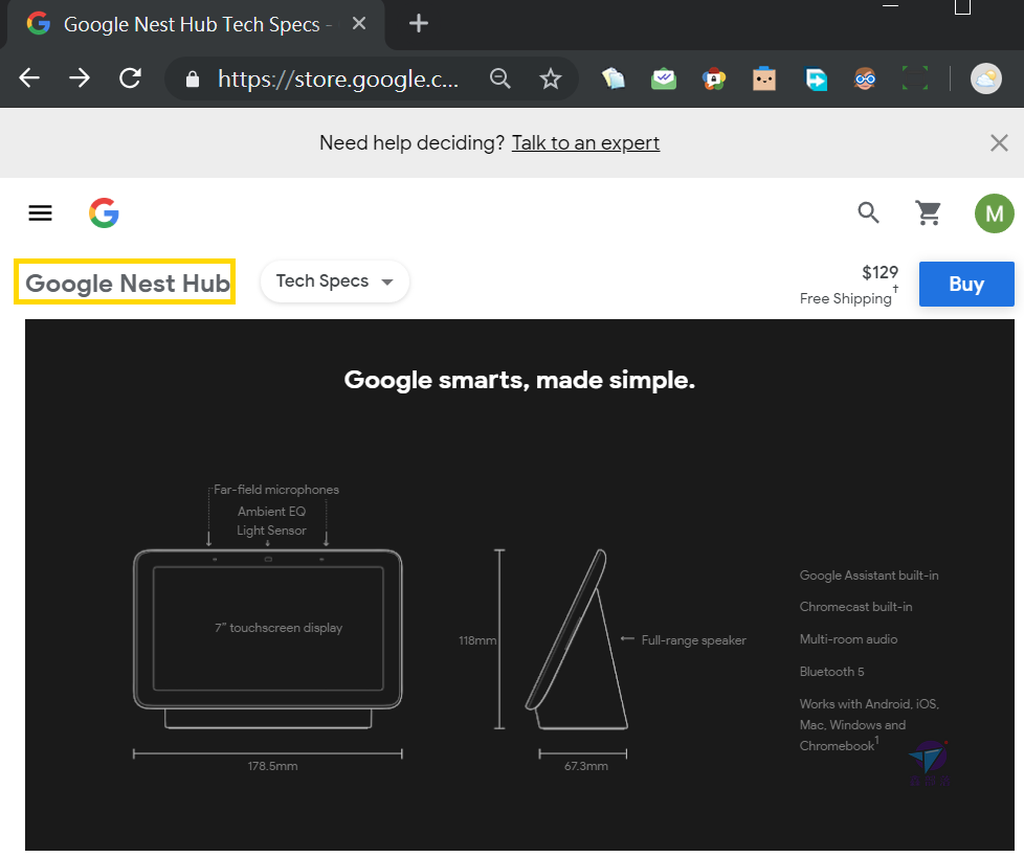Open the smiling box face extension
This screenshot has width=1024, height=857.
764,79
